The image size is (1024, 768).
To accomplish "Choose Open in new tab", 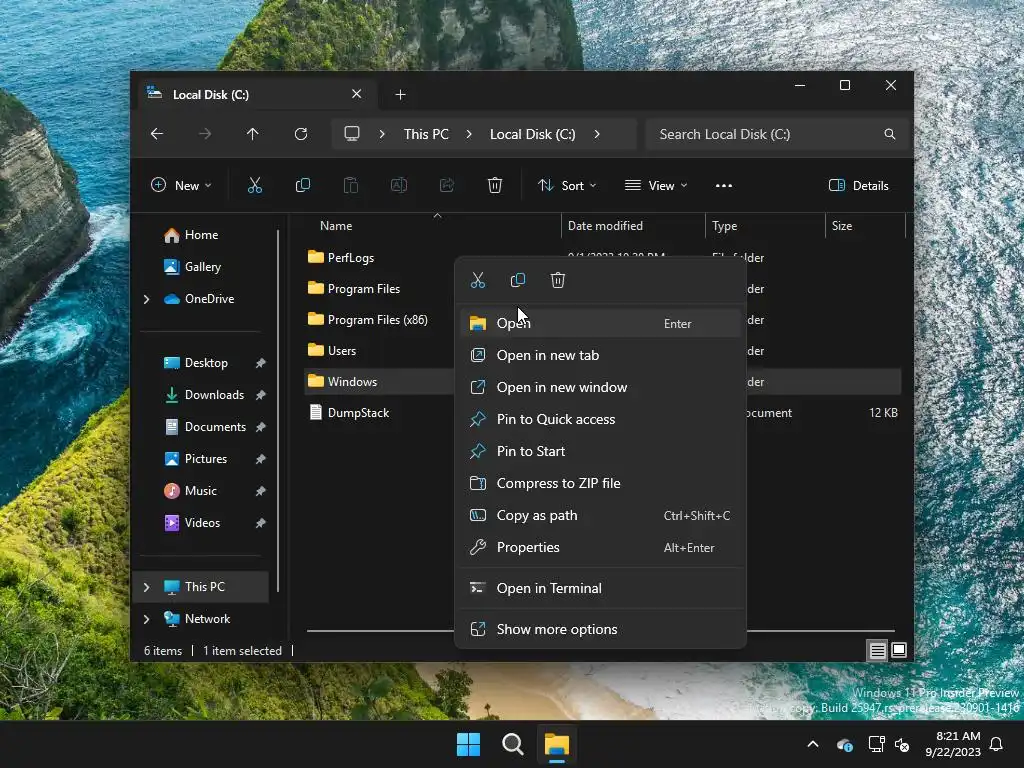I will (x=600, y=355).
